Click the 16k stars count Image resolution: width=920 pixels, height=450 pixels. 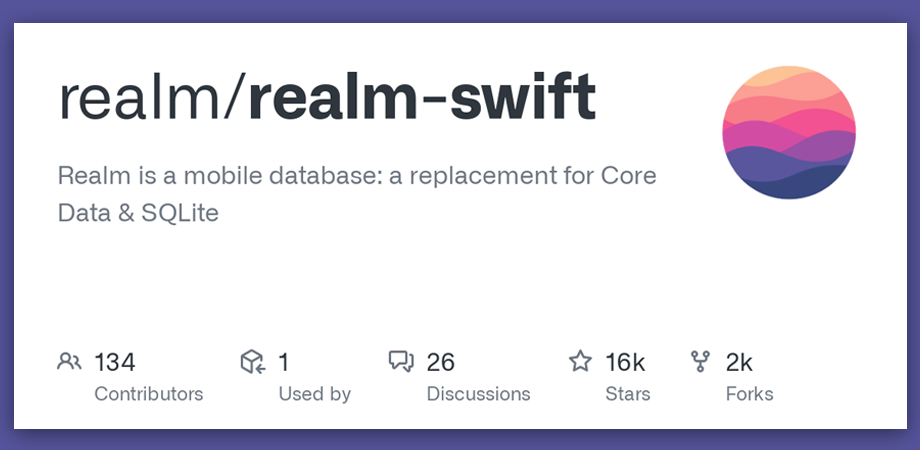tap(625, 362)
